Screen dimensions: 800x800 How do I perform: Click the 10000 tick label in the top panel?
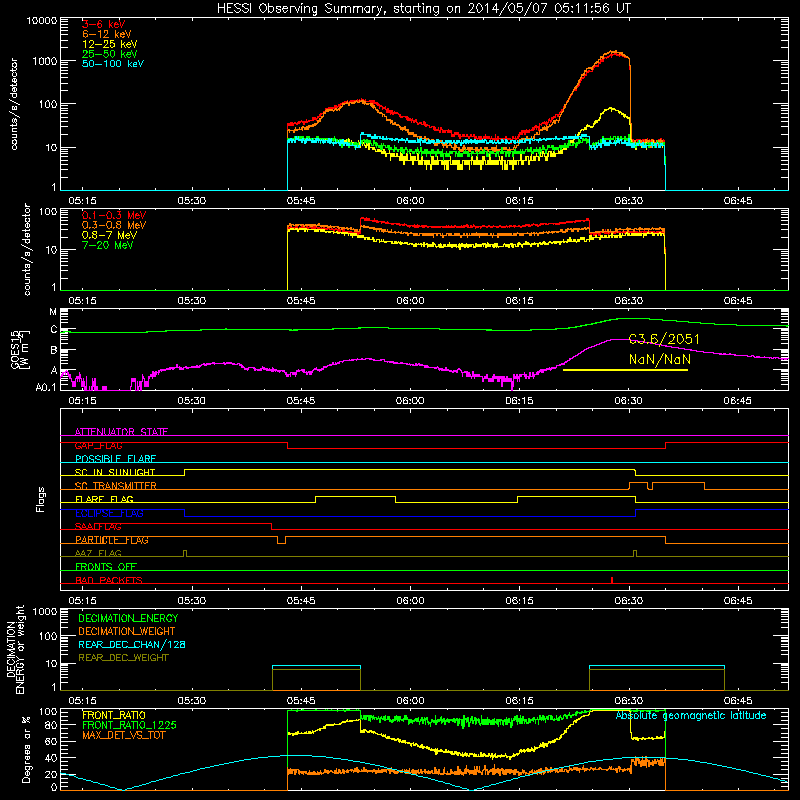[42, 20]
